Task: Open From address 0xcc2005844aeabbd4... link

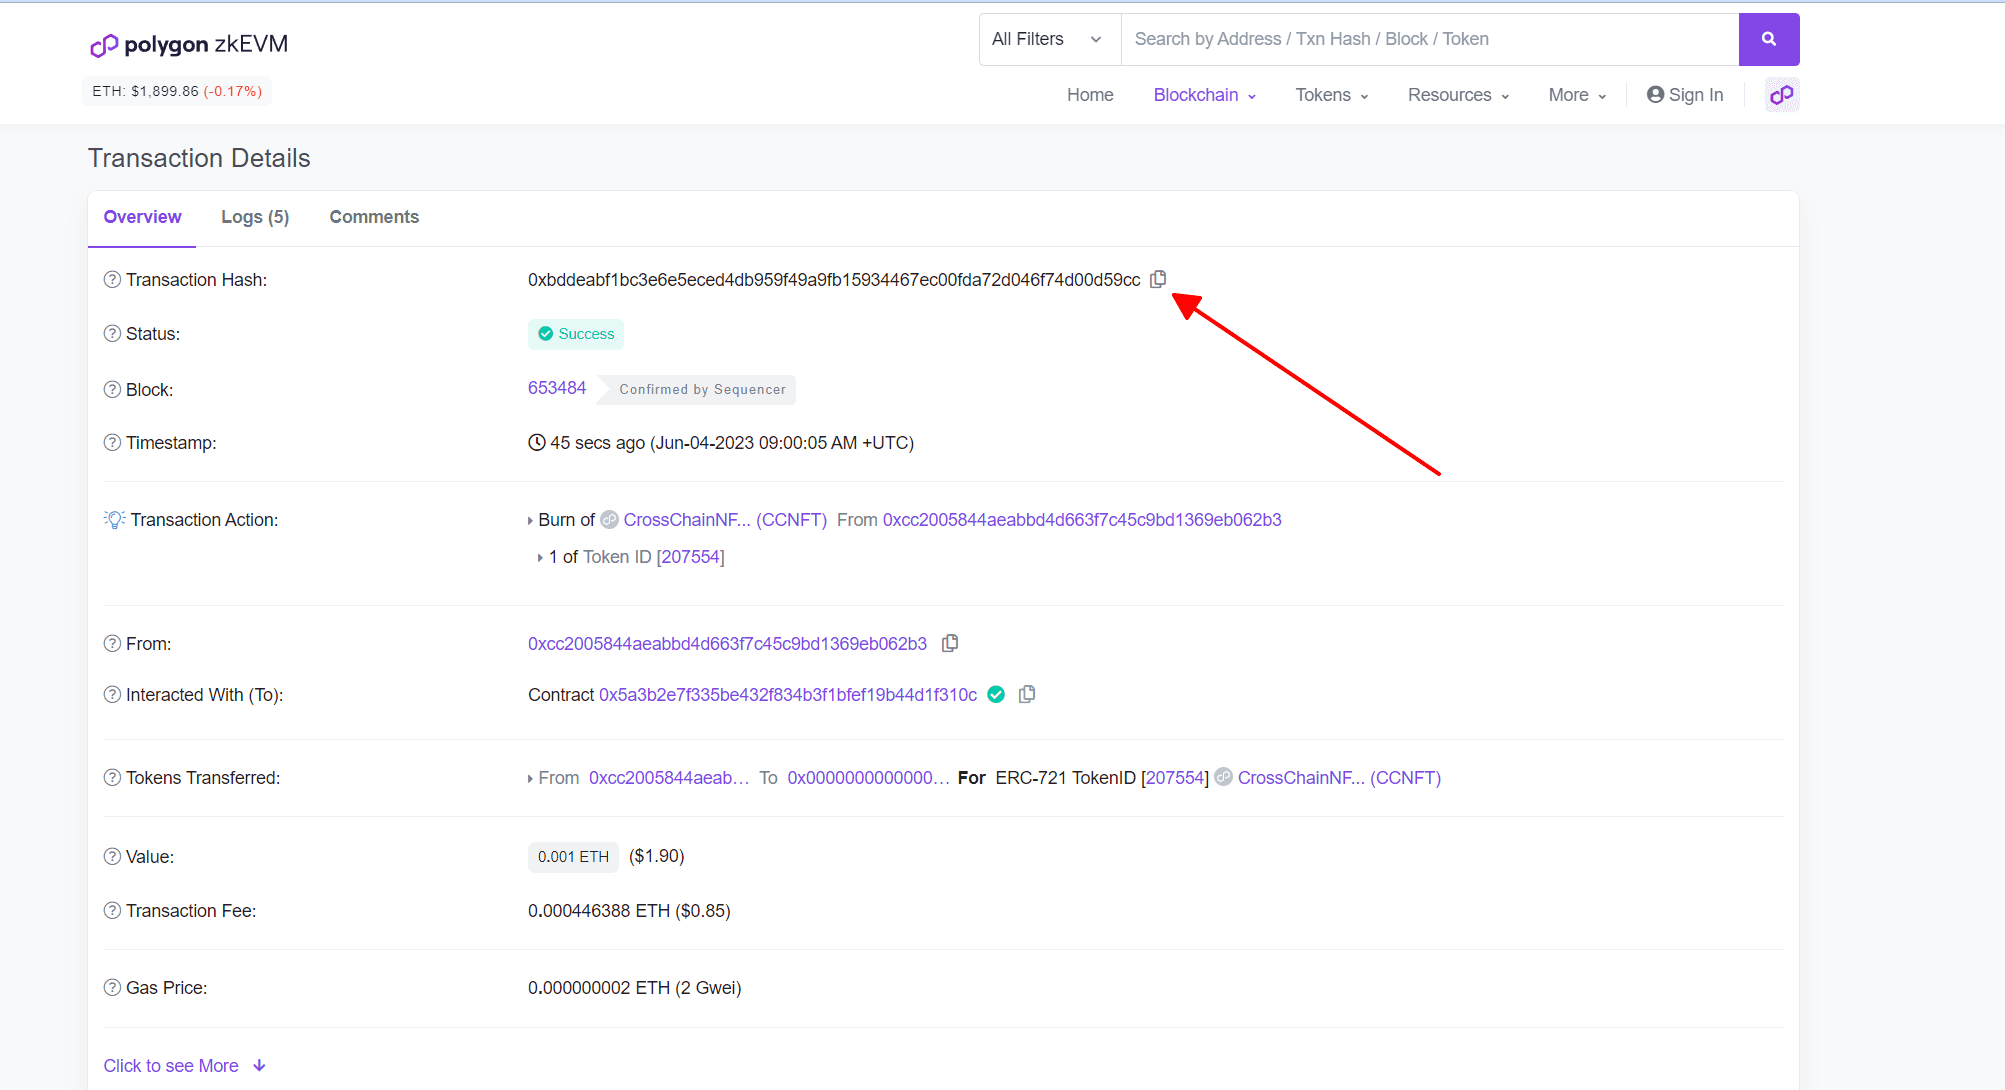Action: 727,644
